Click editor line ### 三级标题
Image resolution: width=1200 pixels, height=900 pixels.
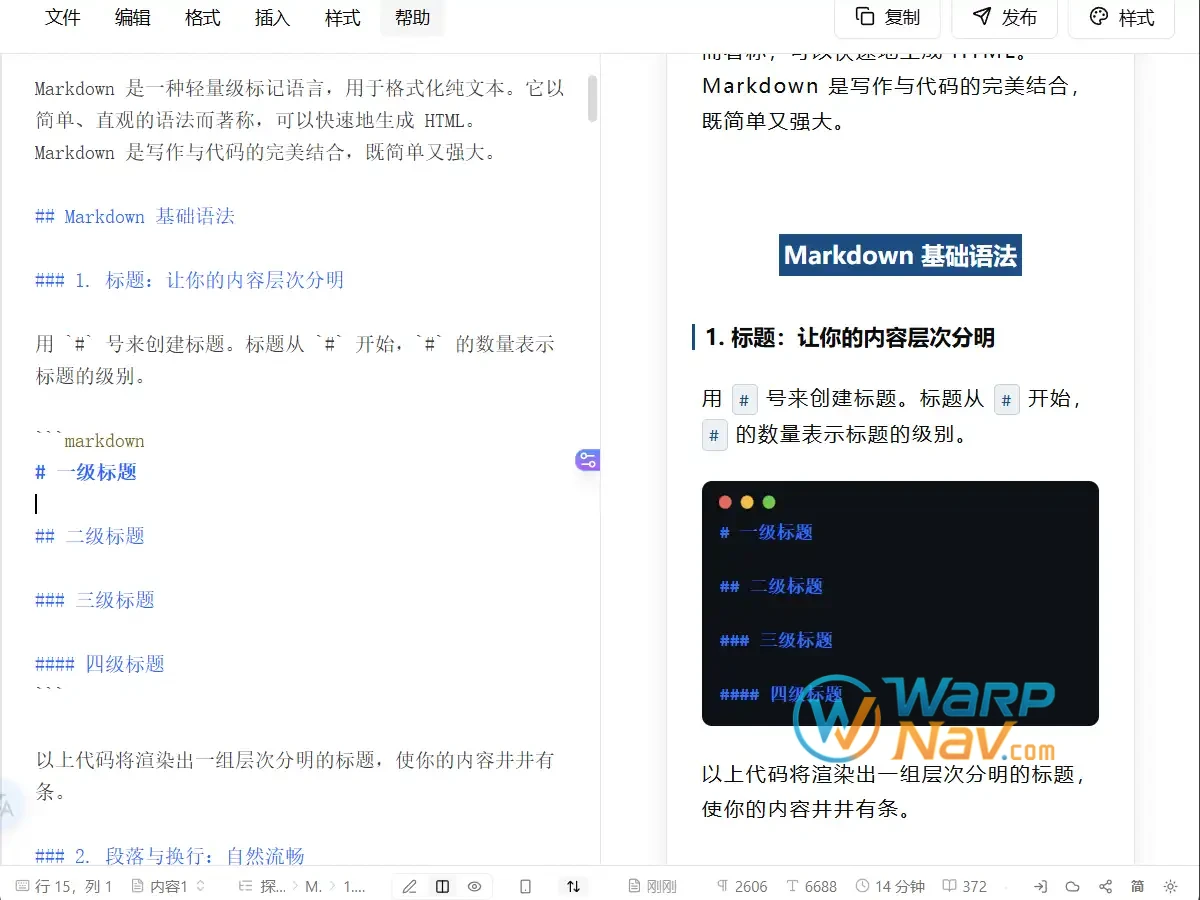pos(95,600)
